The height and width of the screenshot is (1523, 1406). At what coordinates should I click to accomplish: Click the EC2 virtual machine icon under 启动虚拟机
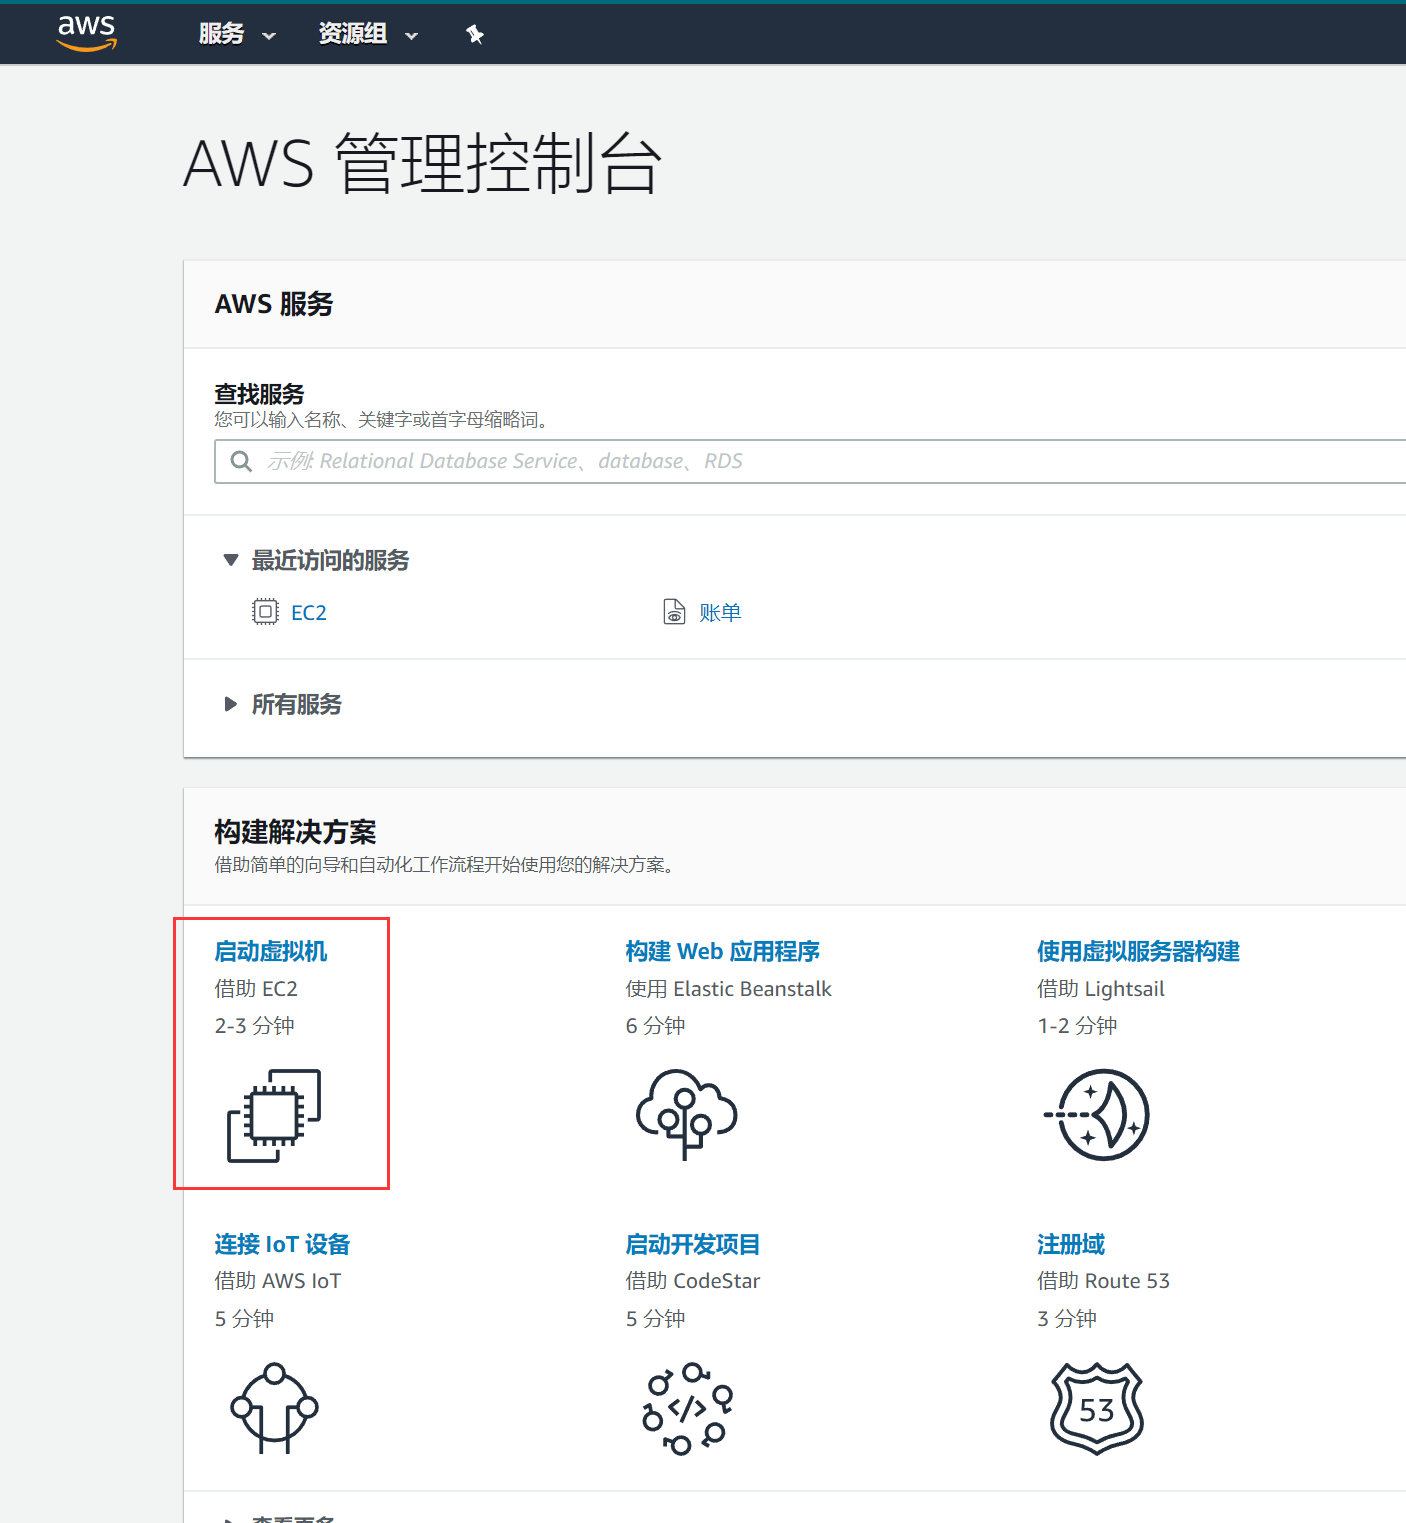(274, 1115)
